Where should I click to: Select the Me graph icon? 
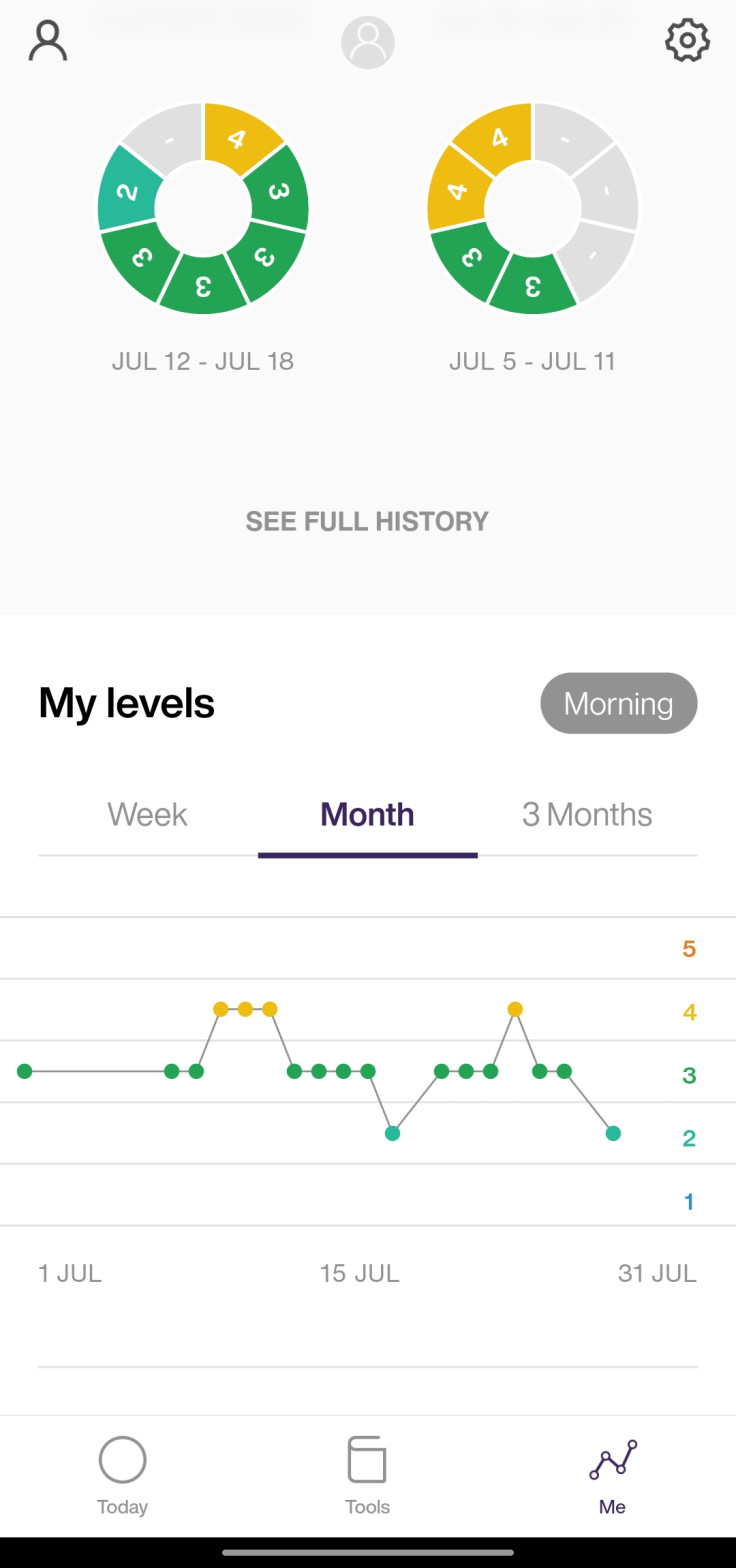click(x=612, y=1460)
